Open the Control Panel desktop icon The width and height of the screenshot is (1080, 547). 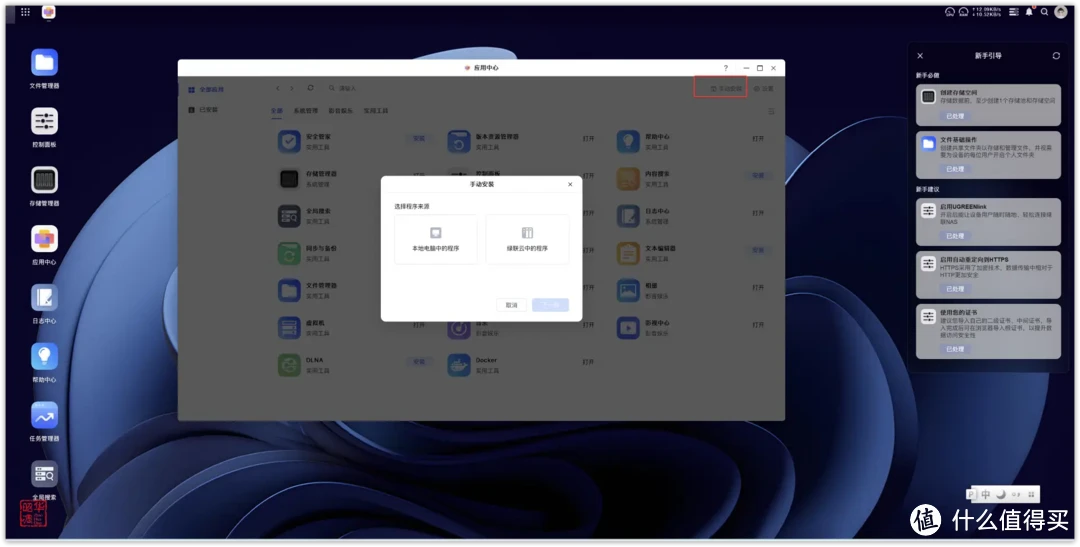(44, 122)
